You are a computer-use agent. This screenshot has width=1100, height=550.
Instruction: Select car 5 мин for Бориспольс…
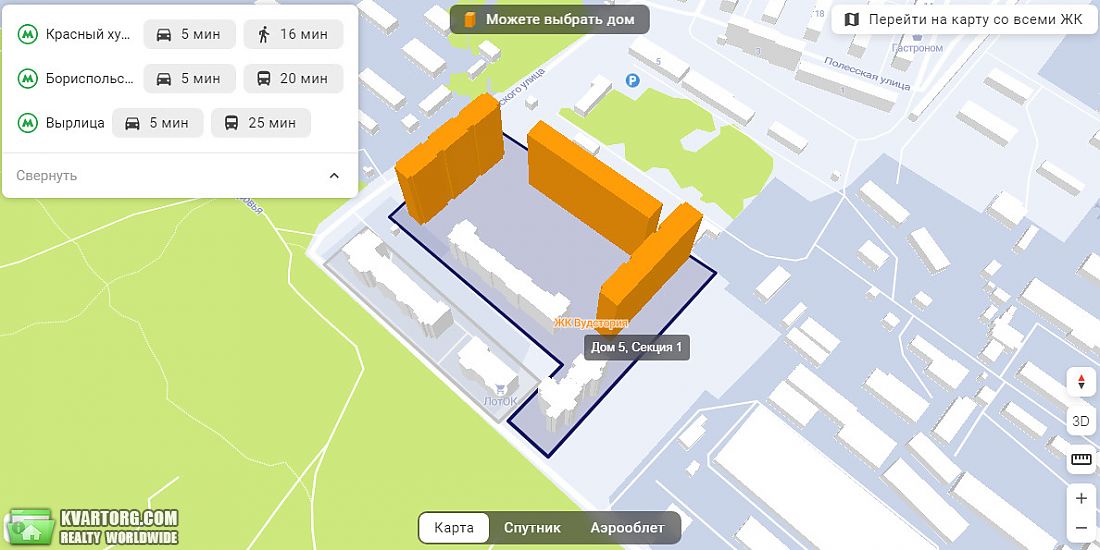pyautogui.click(x=189, y=79)
